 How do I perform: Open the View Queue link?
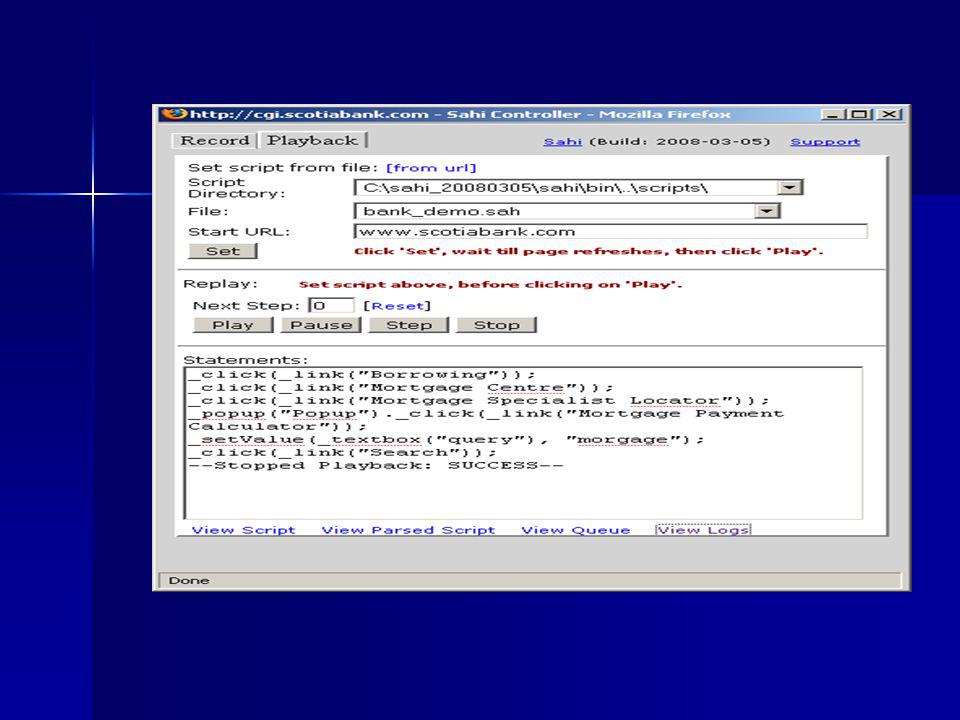tap(576, 530)
